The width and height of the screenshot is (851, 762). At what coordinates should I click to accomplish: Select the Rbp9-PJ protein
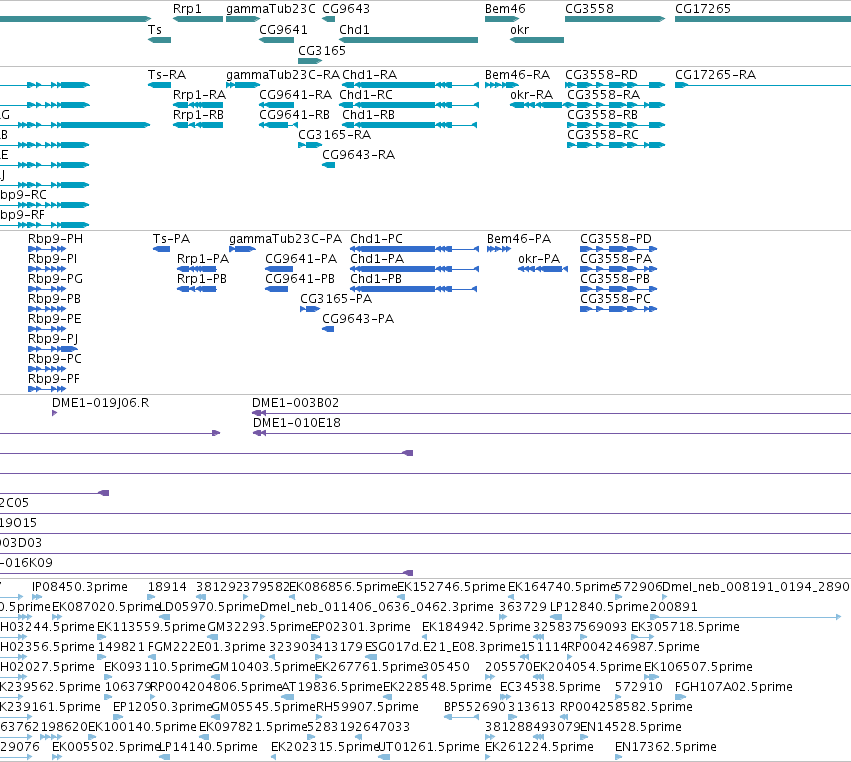pos(53,349)
